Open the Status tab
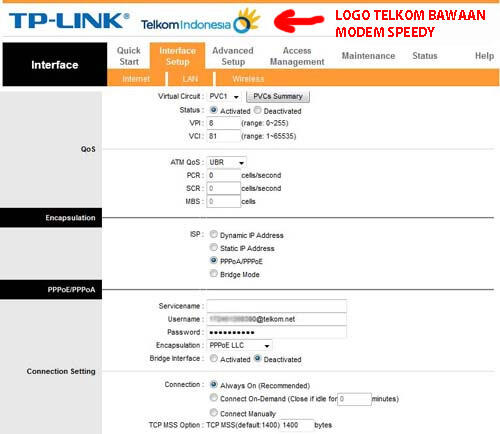This screenshot has height=434, width=500. 425,56
